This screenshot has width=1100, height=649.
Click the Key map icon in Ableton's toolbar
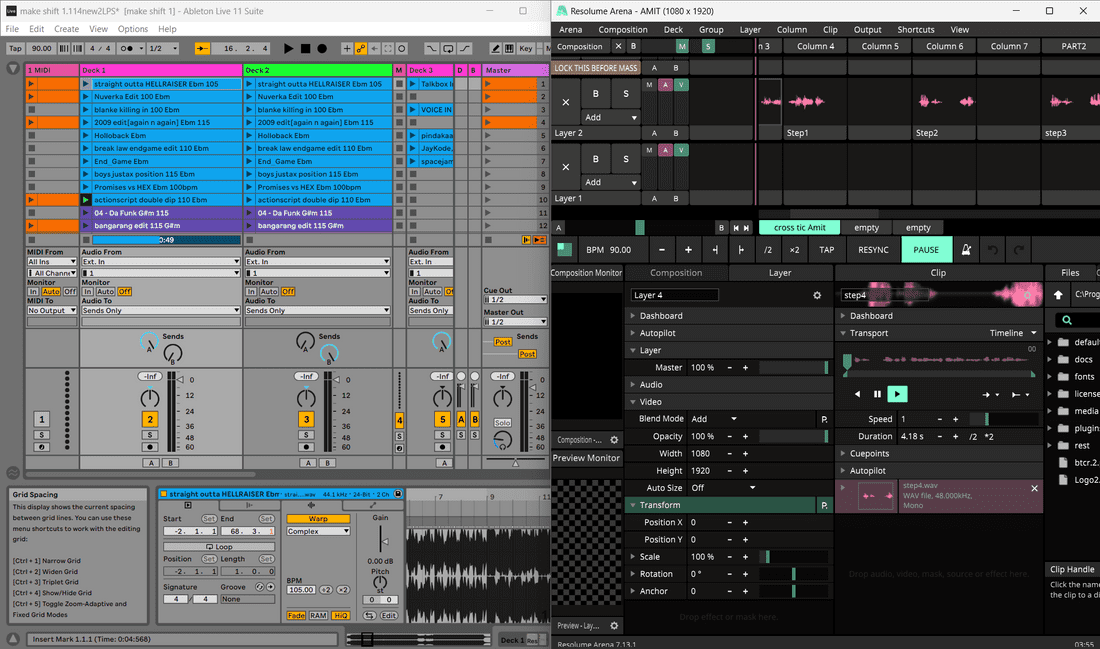pyautogui.click(x=524, y=48)
